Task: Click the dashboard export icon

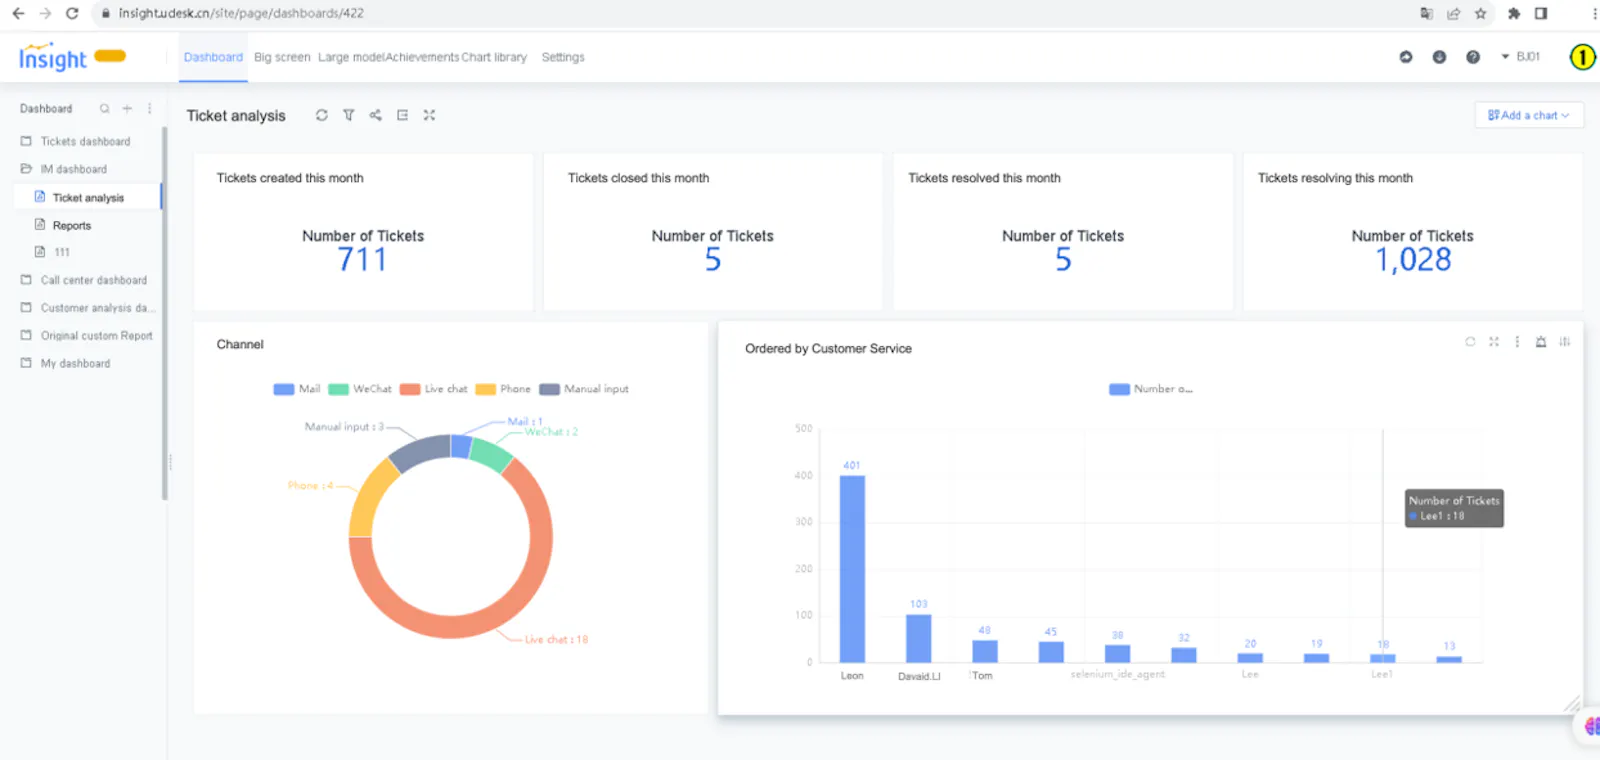Action: [402, 115]
